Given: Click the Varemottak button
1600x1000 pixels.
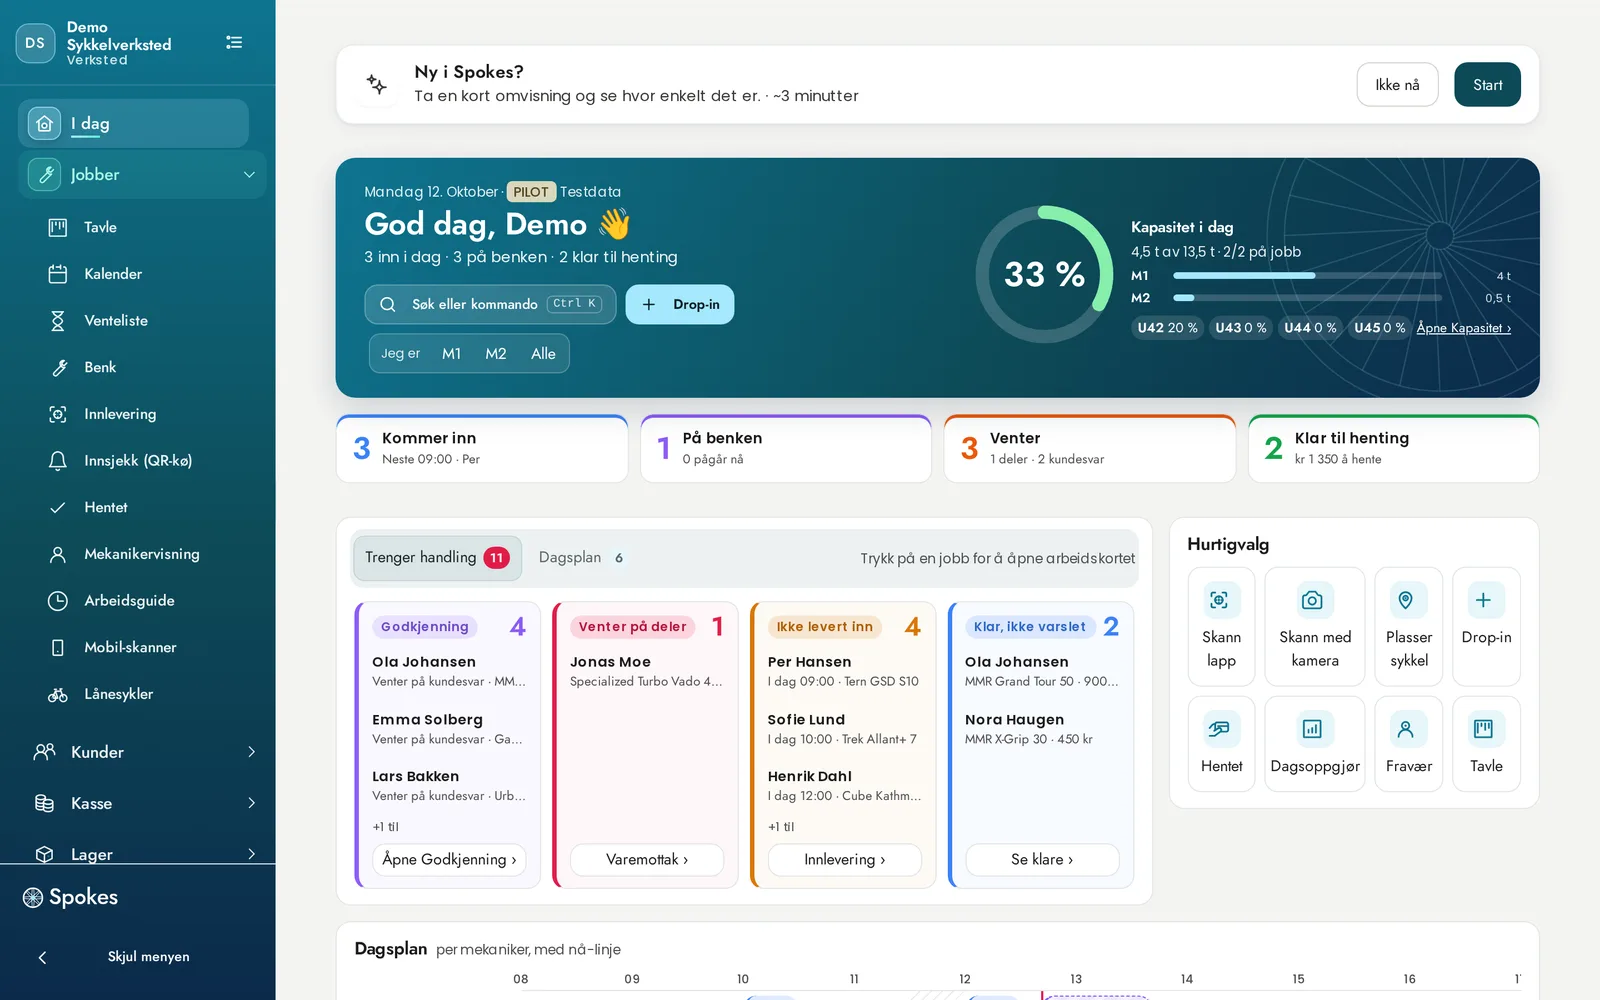Looking at the screenshot, I should pyautogui.click(x=647, y=860).
